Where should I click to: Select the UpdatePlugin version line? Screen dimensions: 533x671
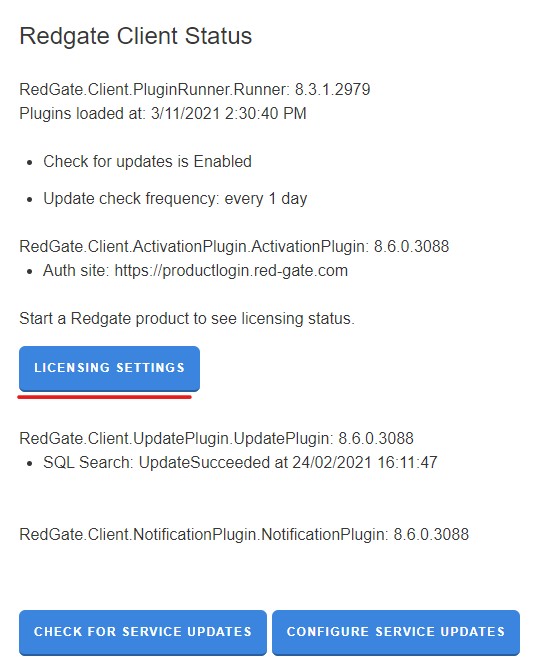click(216, 439)
